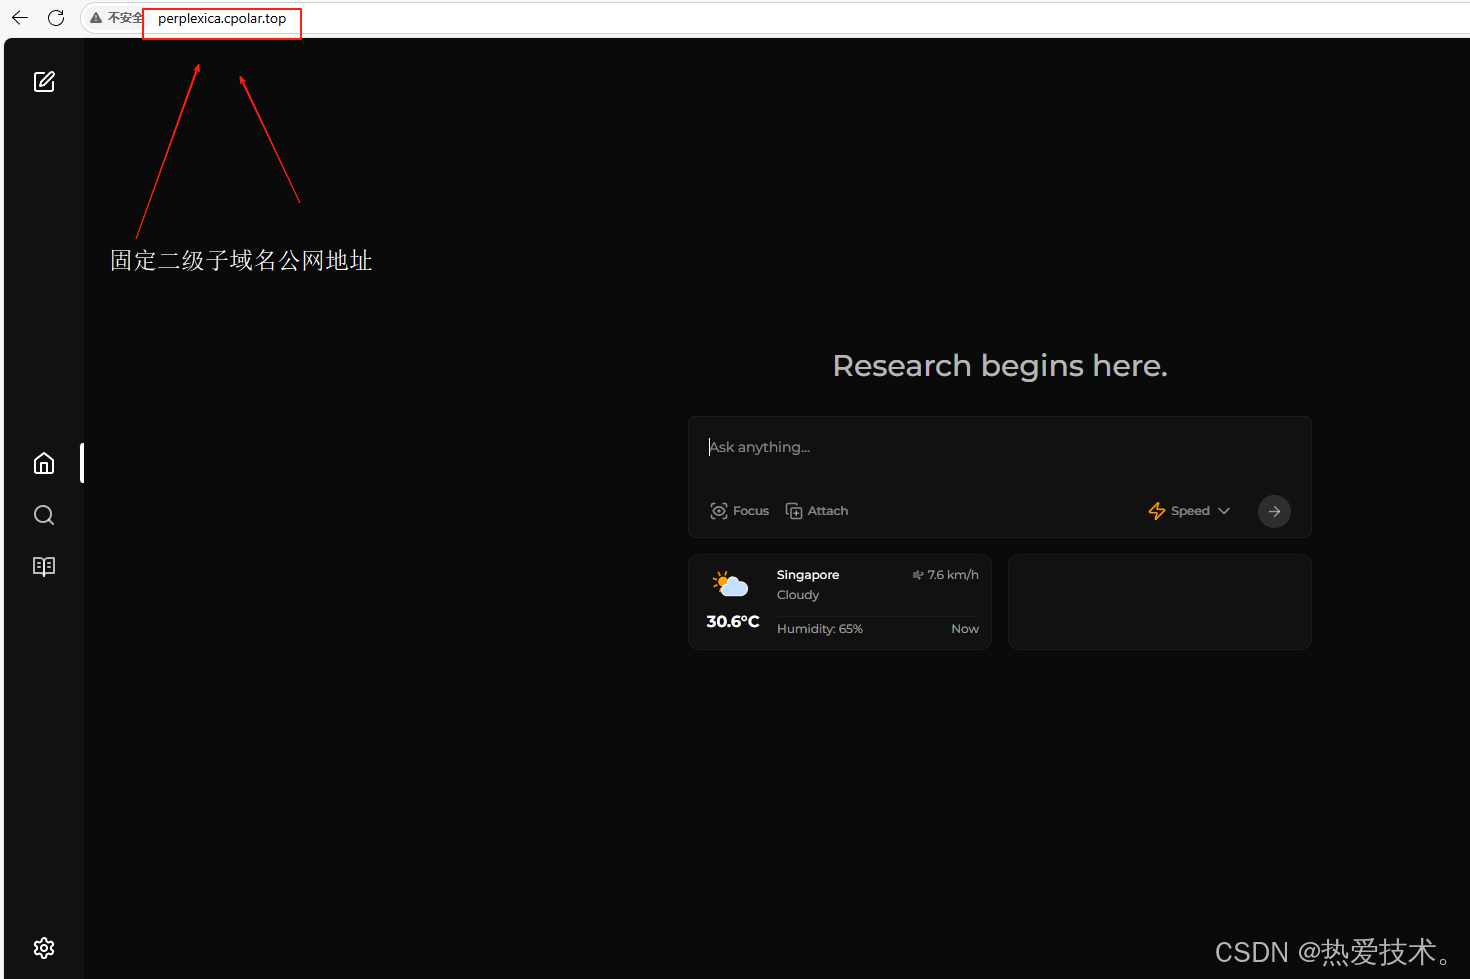Click into the Ask anything input field

(999, 447)
